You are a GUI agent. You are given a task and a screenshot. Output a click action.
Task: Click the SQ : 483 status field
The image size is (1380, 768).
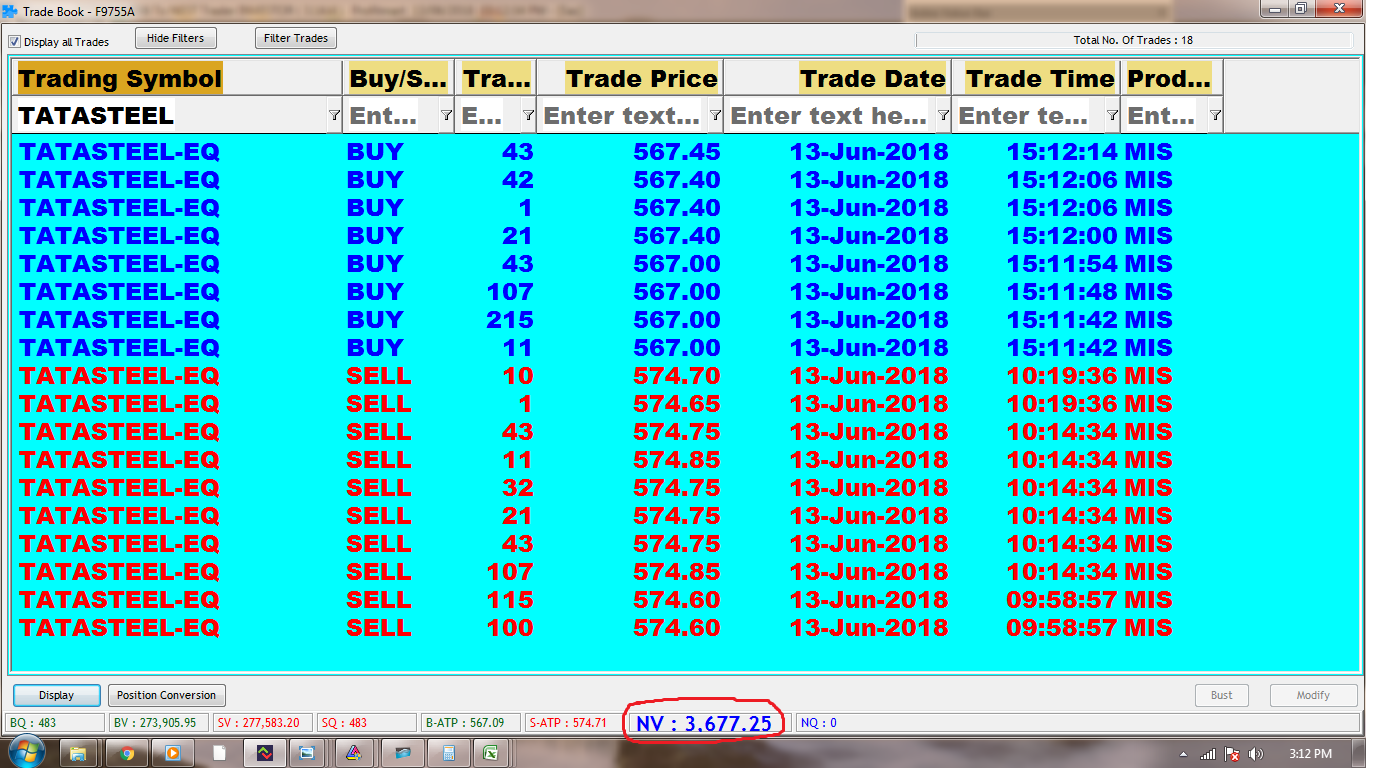[x=367, y=723]
